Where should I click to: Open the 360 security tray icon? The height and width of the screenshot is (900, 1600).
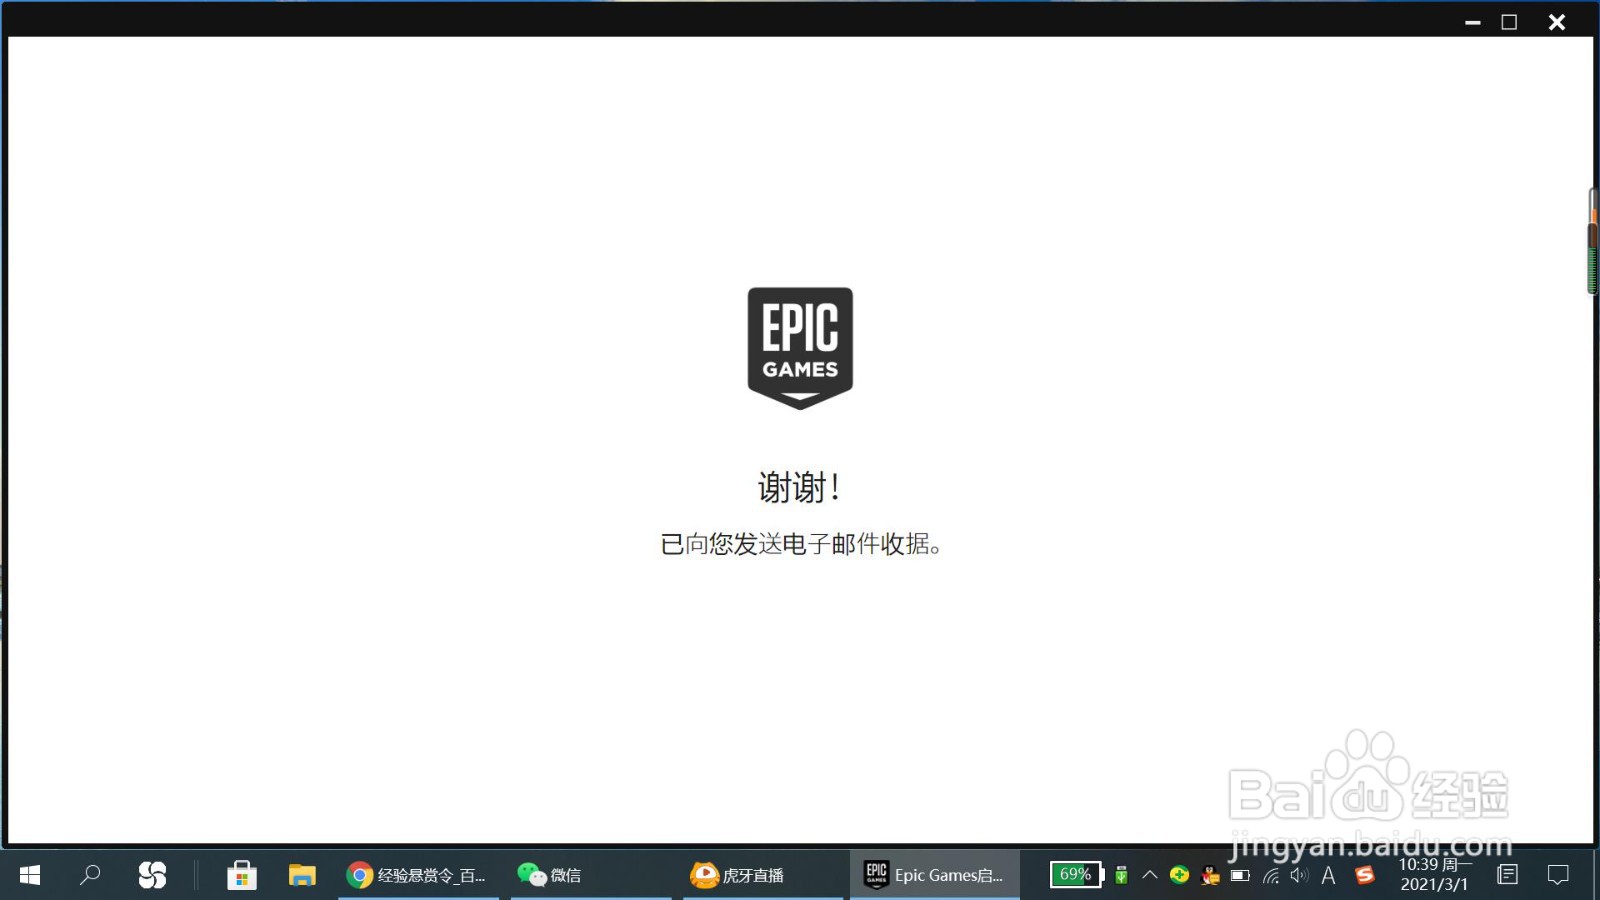(x=1180, y=875)
